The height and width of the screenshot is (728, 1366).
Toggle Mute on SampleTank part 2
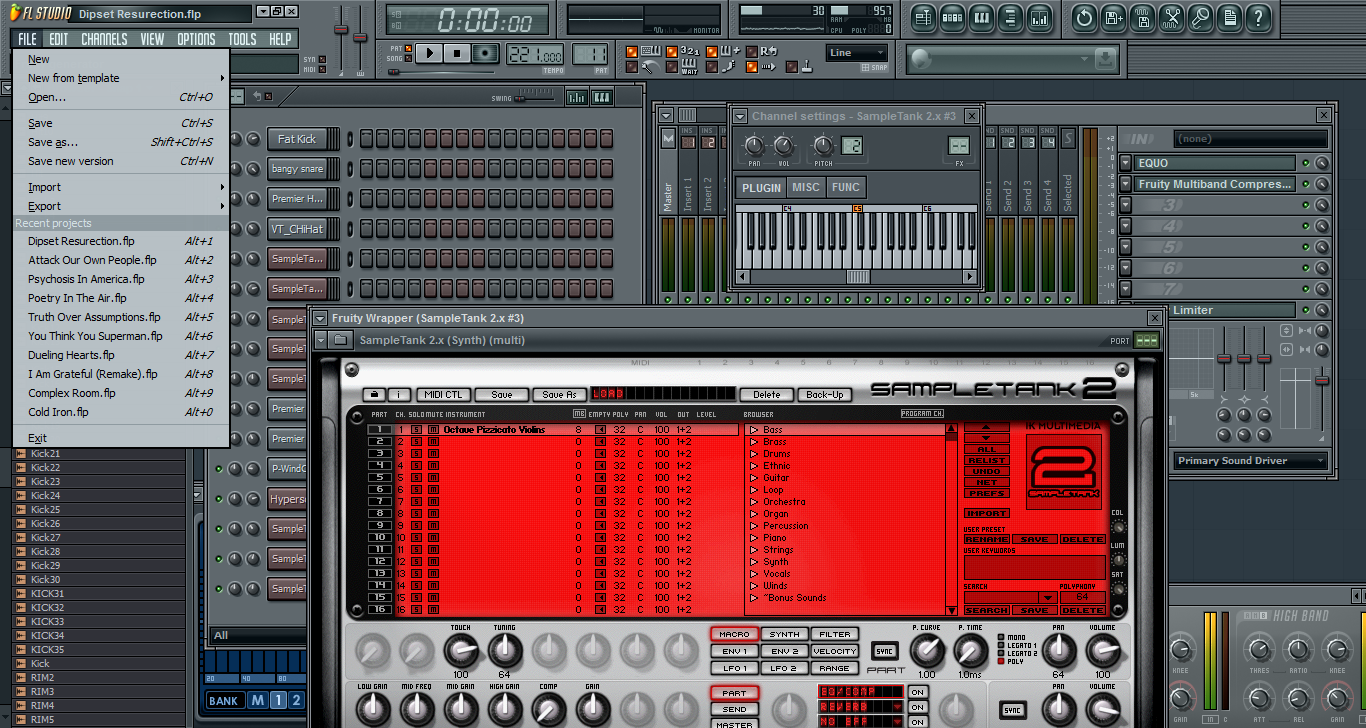[x=433, y=442]
